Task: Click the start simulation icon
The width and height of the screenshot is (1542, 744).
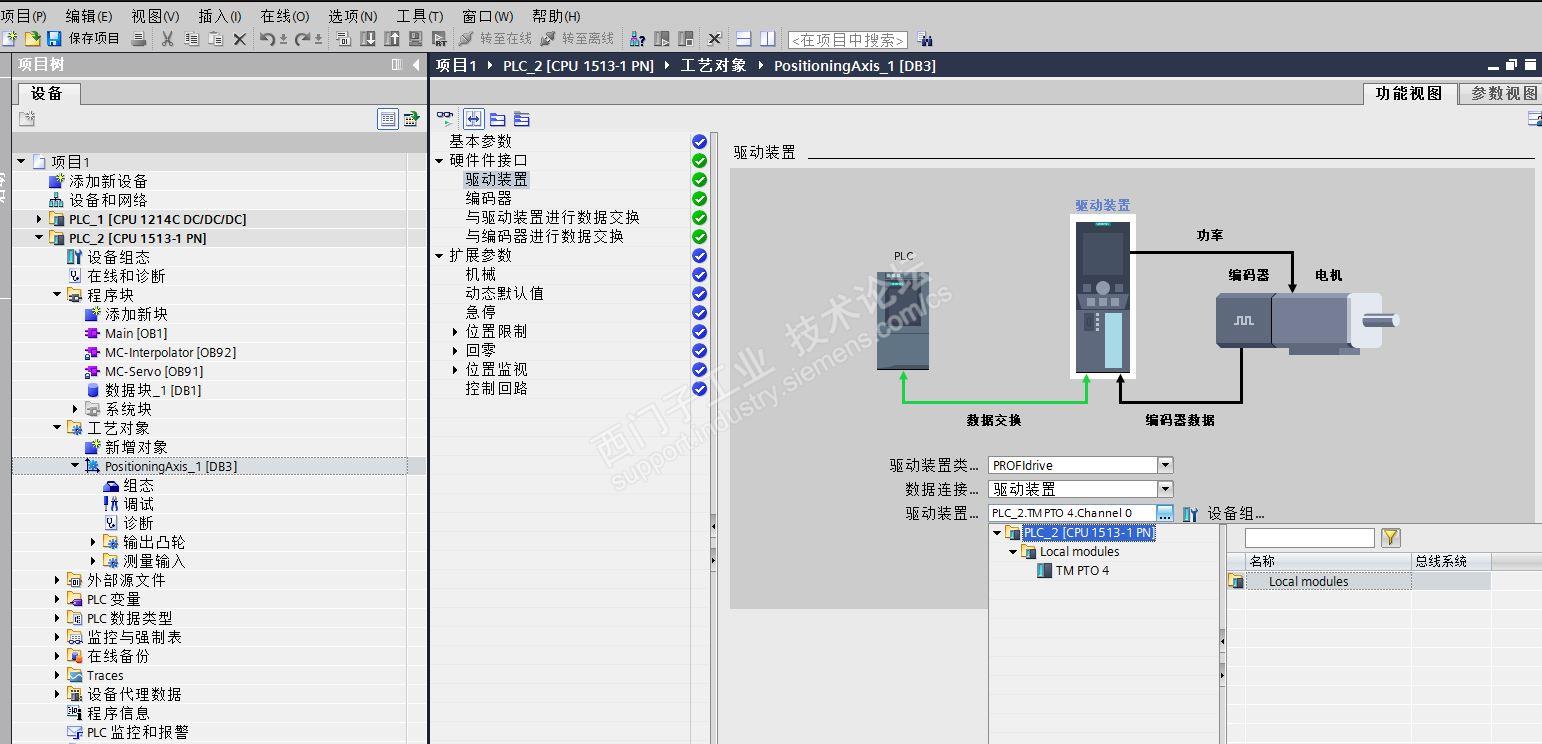Action: point(415,39)
